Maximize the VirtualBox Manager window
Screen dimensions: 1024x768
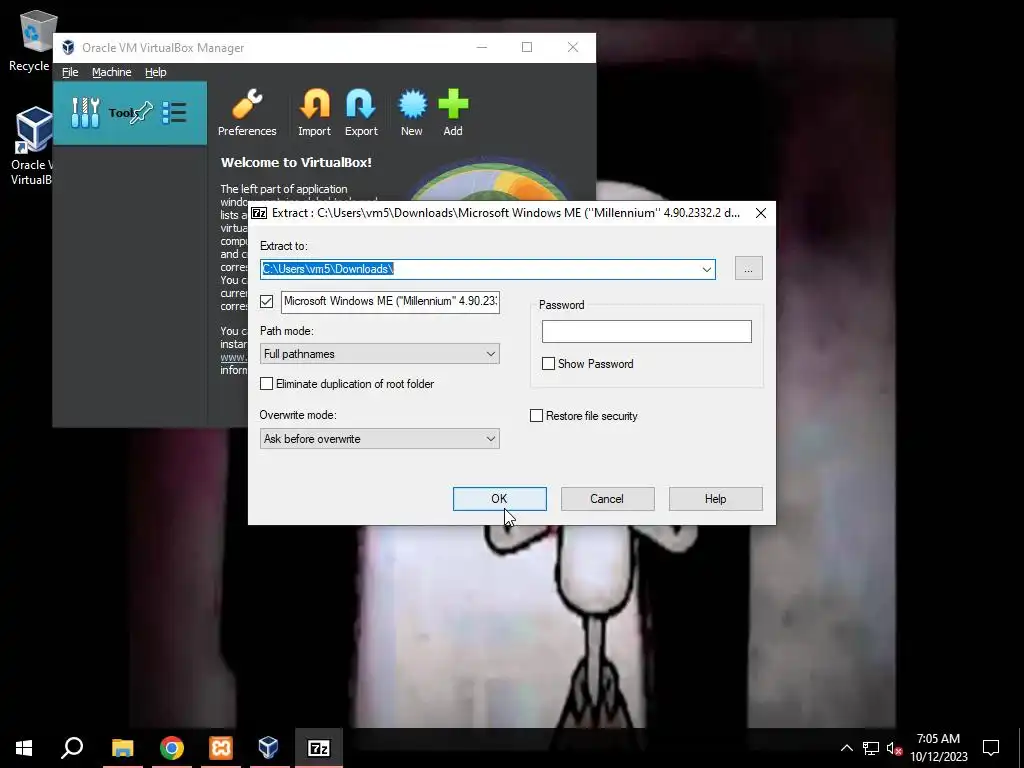click(x=527, y=47)
